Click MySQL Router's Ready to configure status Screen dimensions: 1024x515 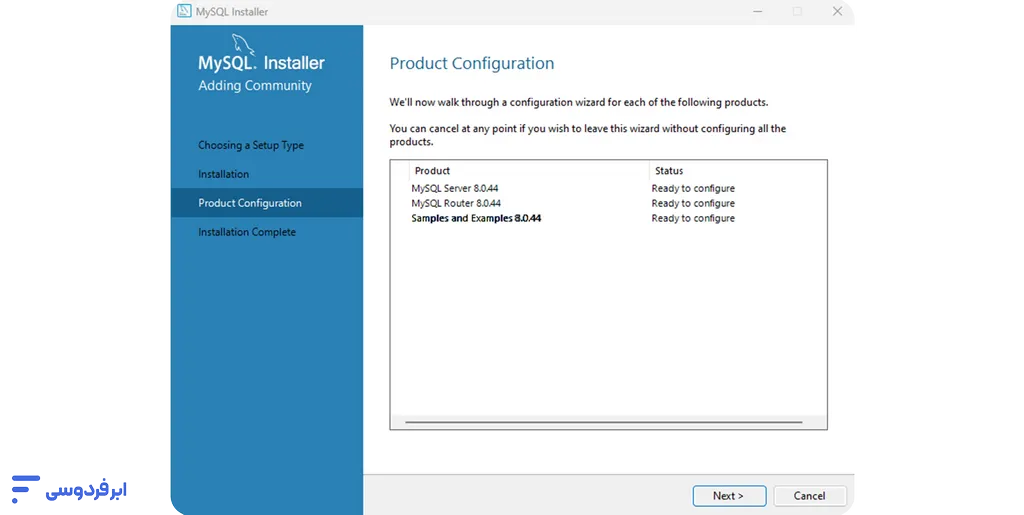click(693, 203)
